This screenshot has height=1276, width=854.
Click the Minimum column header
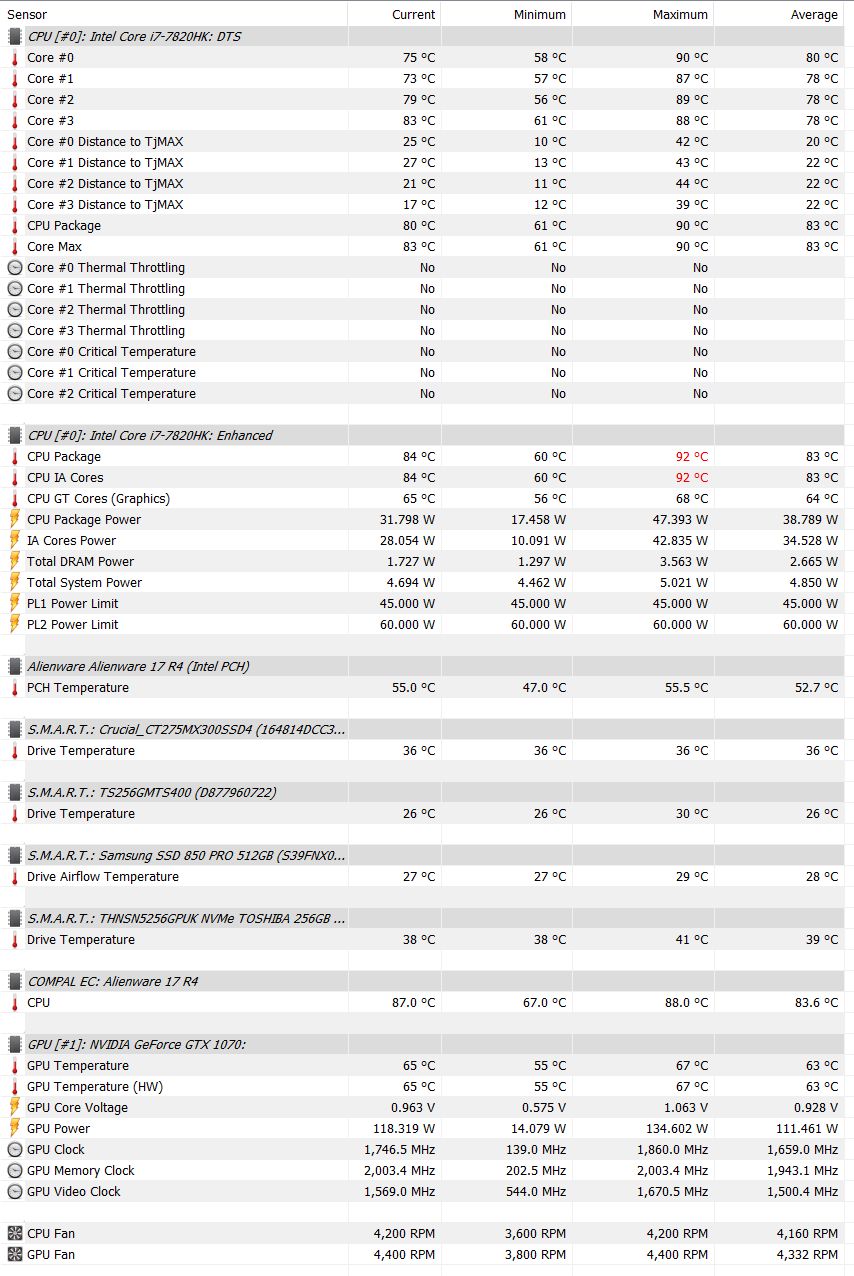541,15
